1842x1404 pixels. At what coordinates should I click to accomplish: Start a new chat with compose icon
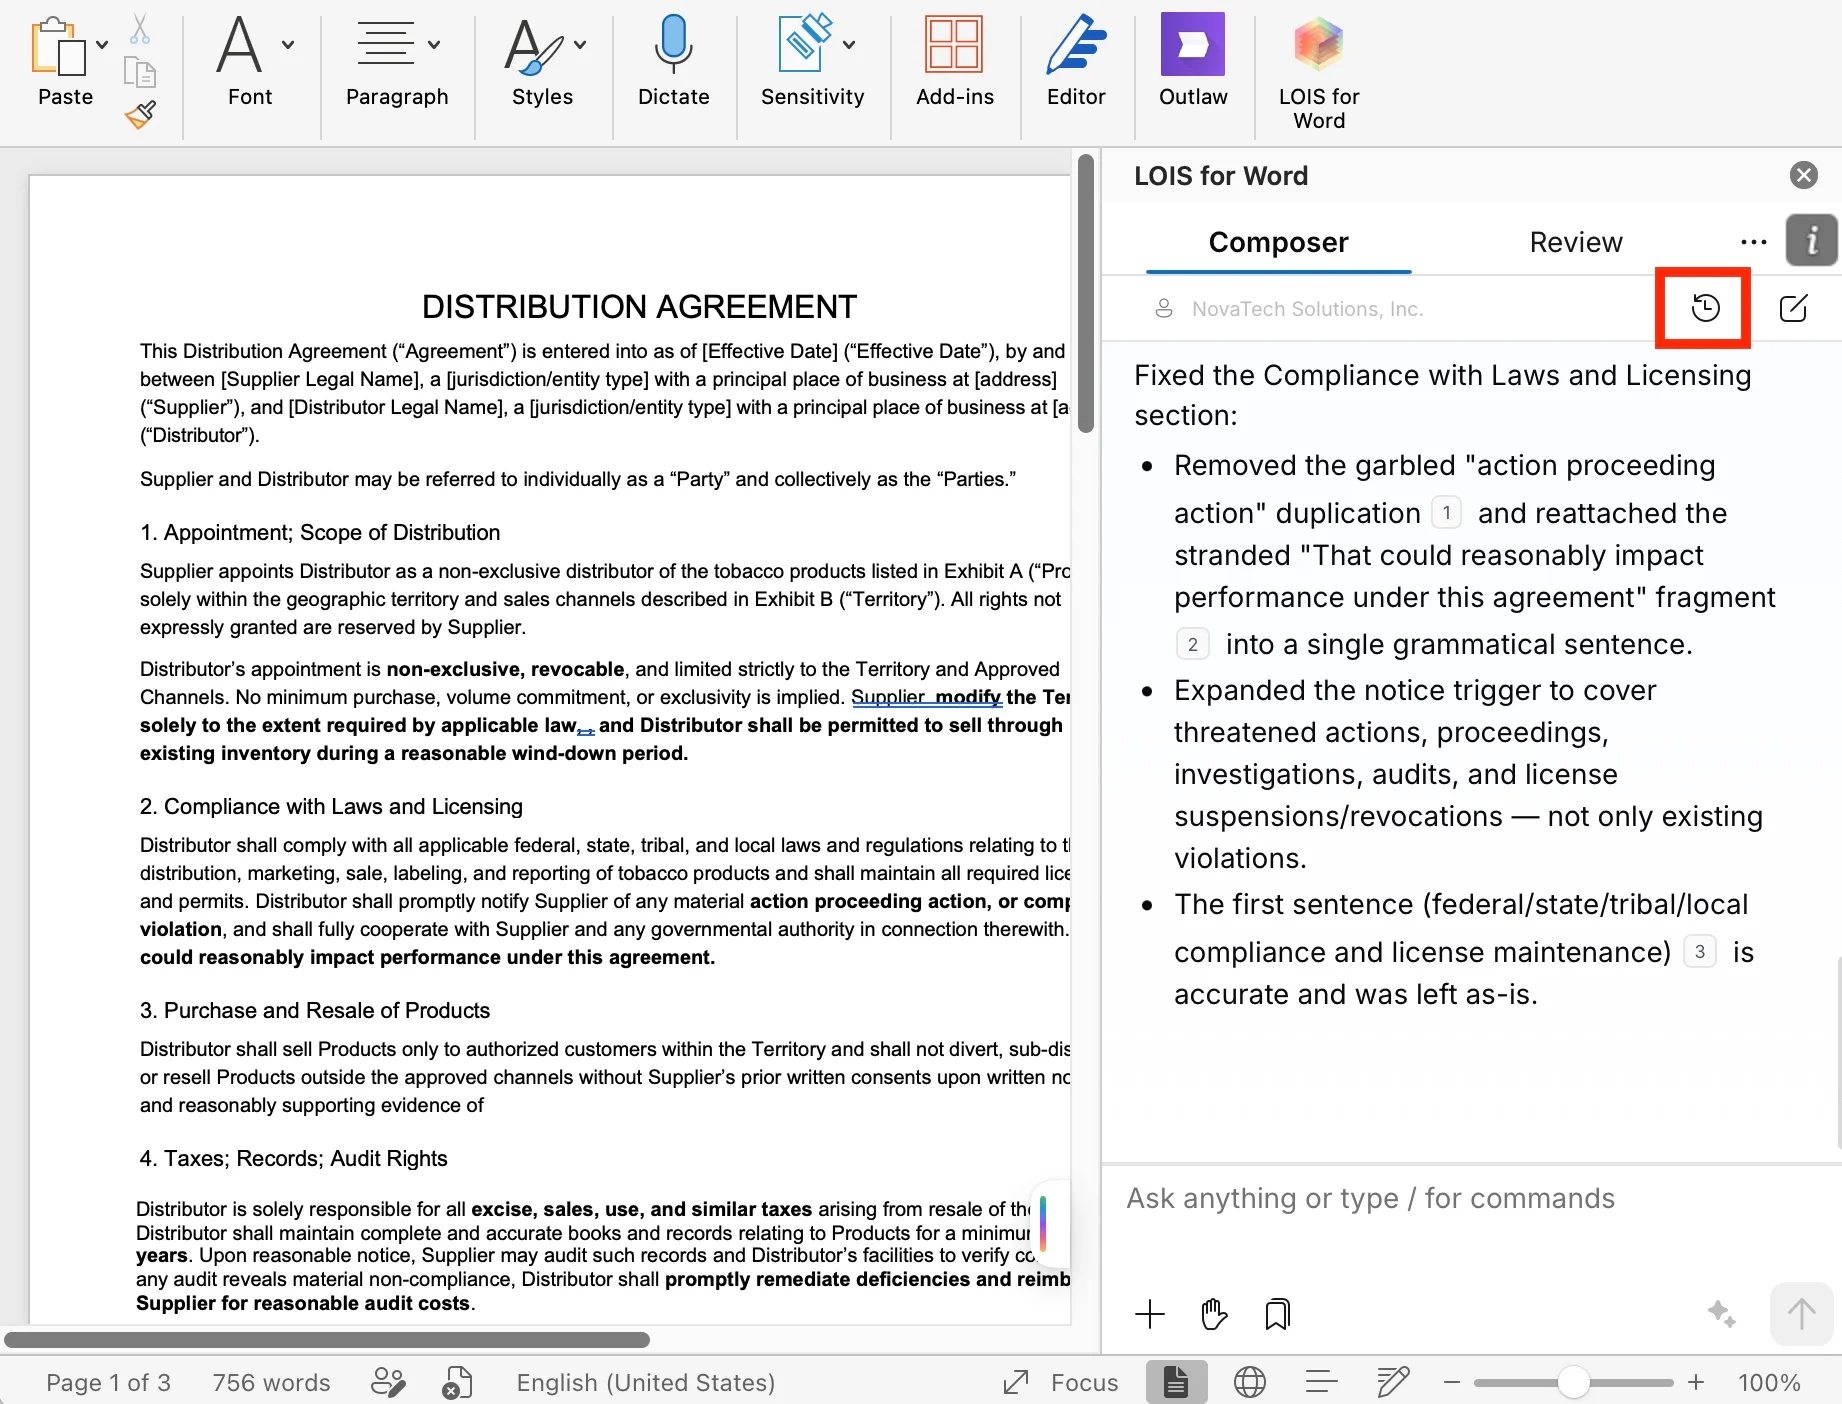coord(1793,308)
